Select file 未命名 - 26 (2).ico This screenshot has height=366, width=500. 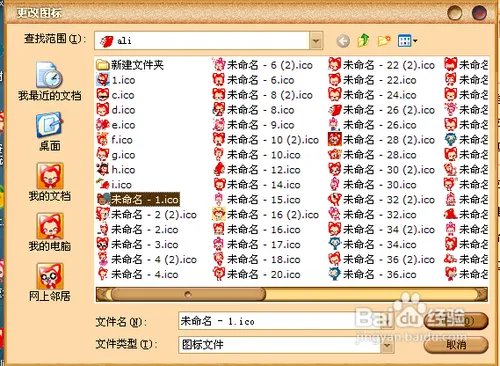click(x=382, y=110)
